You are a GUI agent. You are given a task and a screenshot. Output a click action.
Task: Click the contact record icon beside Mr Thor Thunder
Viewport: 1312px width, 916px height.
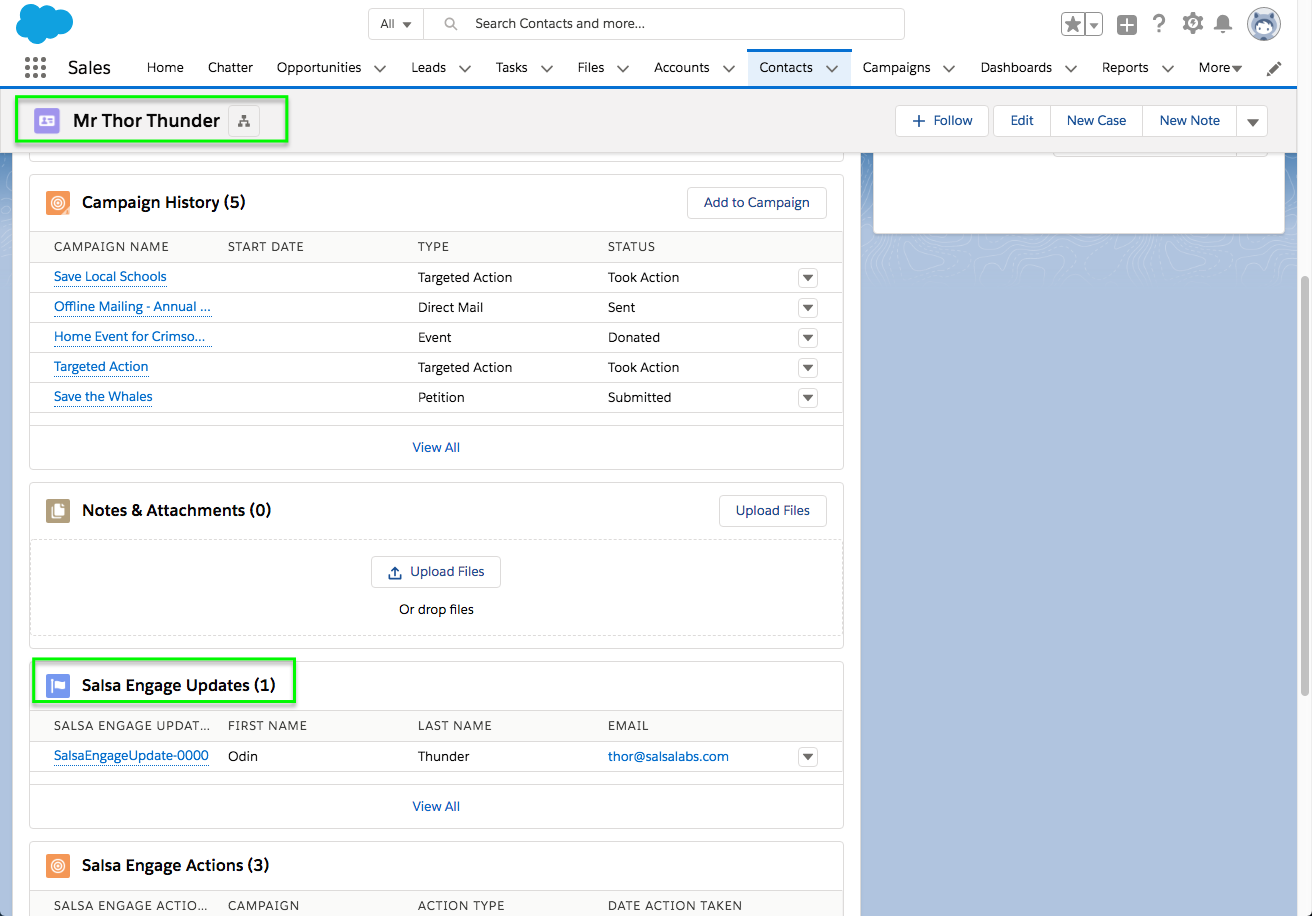(46, 121)
